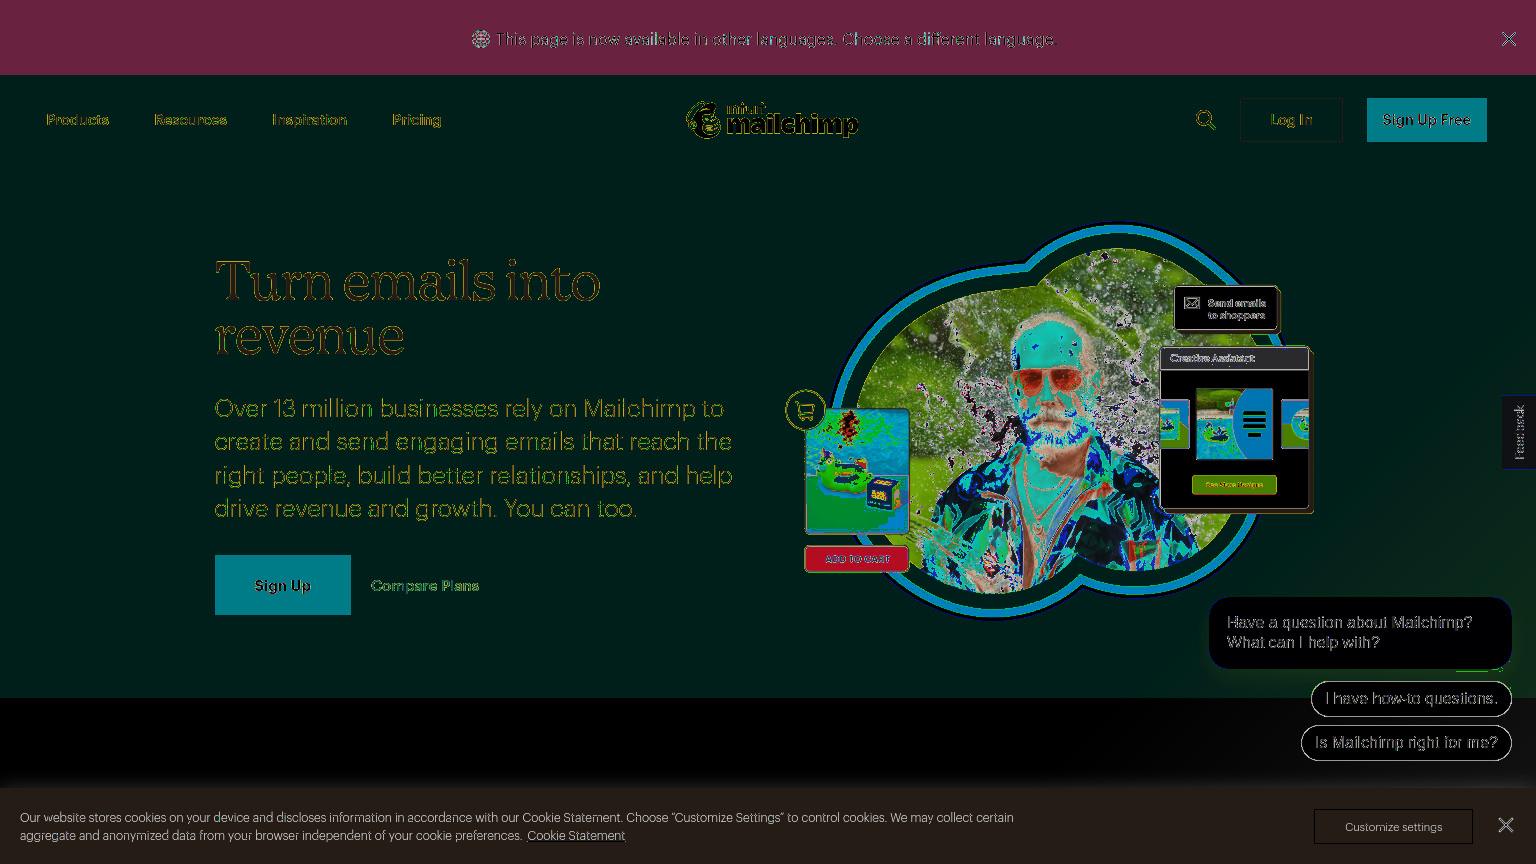This screenshot has height=864, width=1536.
Task: Click the Send emails to shoppers badge
Action: [1226, 309]
